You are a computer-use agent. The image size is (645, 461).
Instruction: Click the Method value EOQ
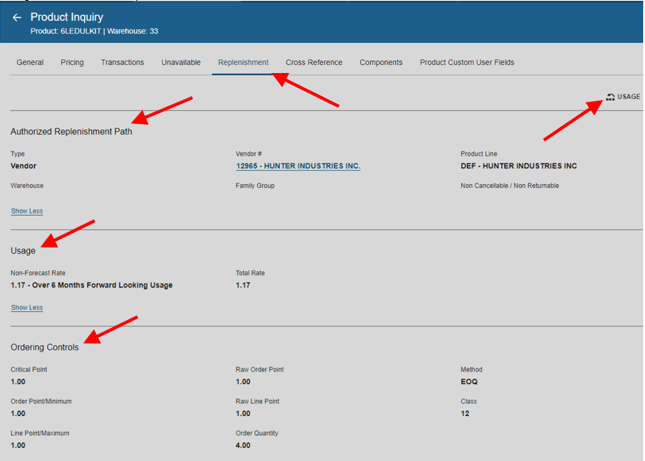[469, 382]
